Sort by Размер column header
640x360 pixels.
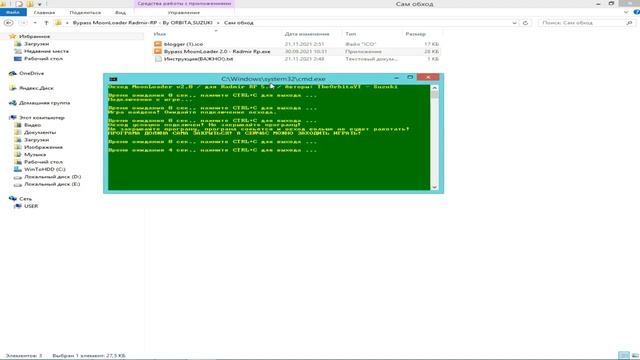[x=416, y=34]
